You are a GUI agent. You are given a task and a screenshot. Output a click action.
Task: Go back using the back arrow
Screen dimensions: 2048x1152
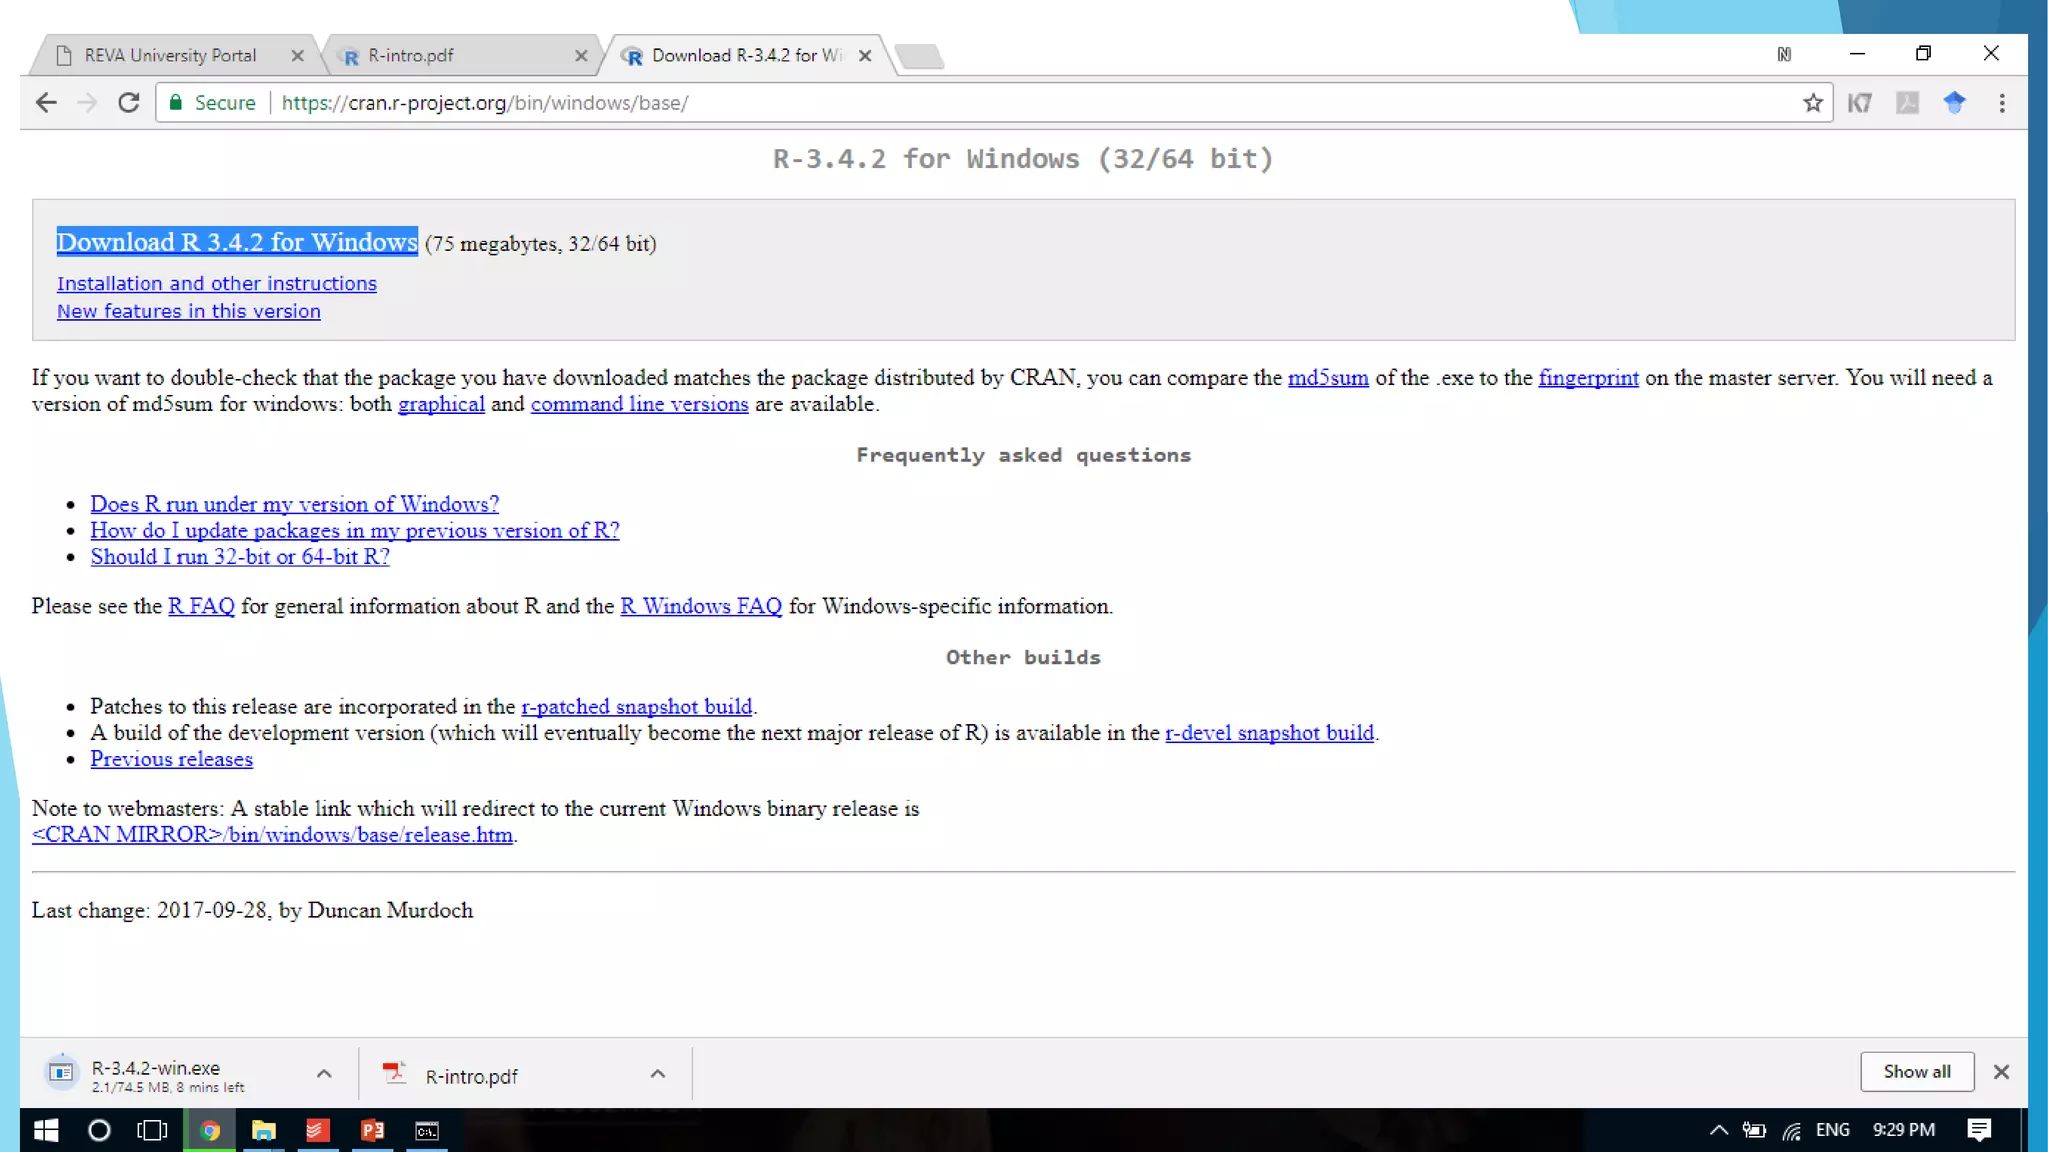coord(46,103)
